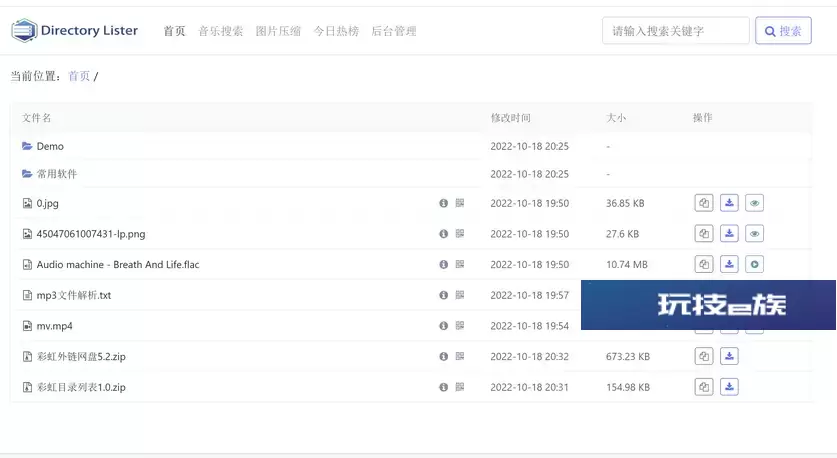837x458 pixels.
Task: Click the Demo folder icon
Action: [x=27, y=146]
